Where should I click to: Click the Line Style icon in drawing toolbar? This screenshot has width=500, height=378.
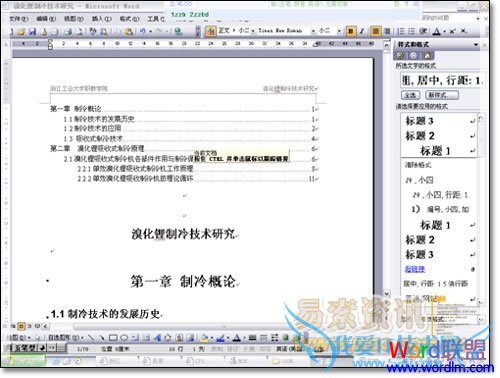tap(253, 338)
